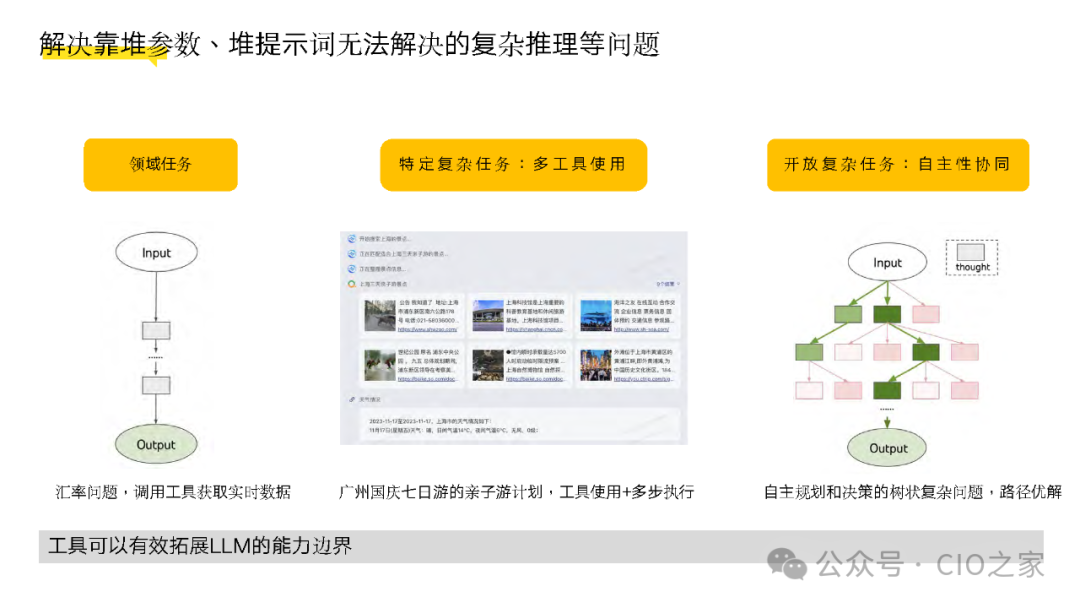
Task: Select the 开放复杂任务:自主性协同 yellow box
Action: 897,165
